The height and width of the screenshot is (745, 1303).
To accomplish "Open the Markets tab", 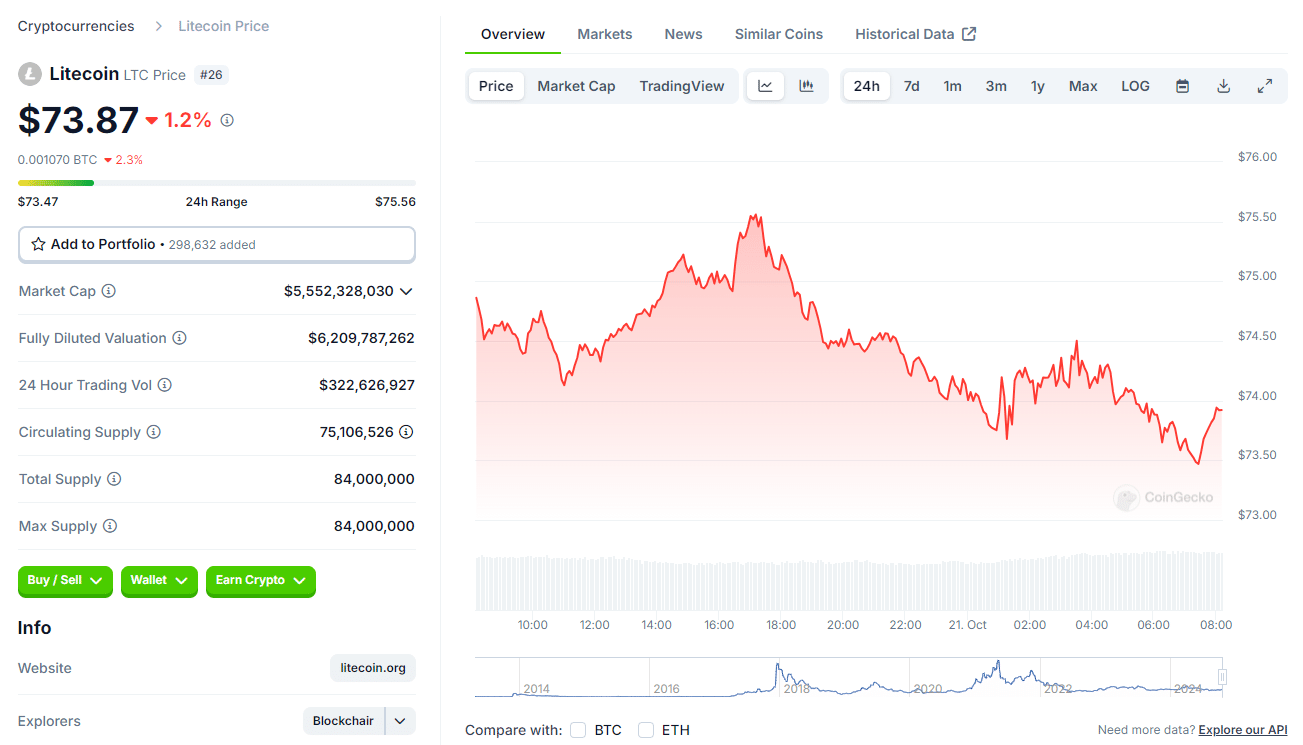I will click(605, 34).
